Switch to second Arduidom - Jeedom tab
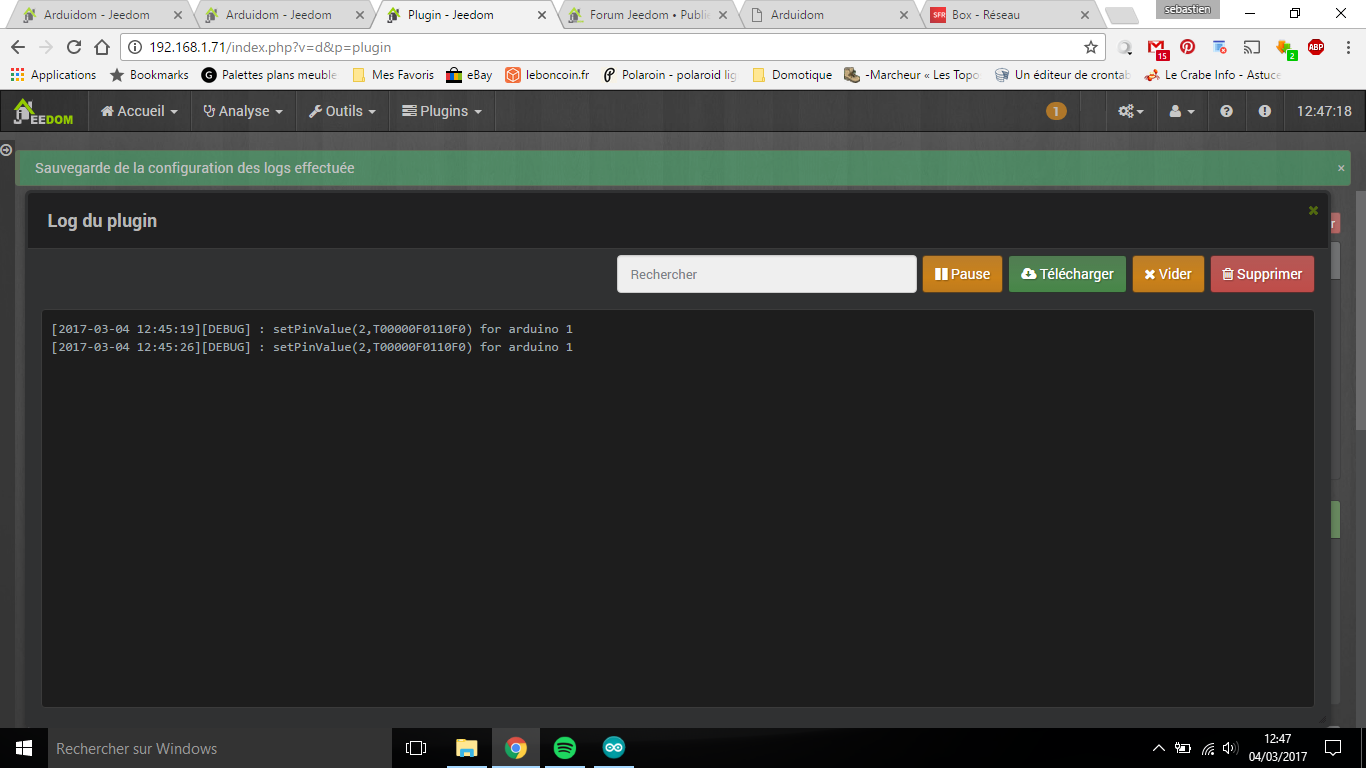The height and width of the screenshot is (768, 1366). [x=282, y=15]
